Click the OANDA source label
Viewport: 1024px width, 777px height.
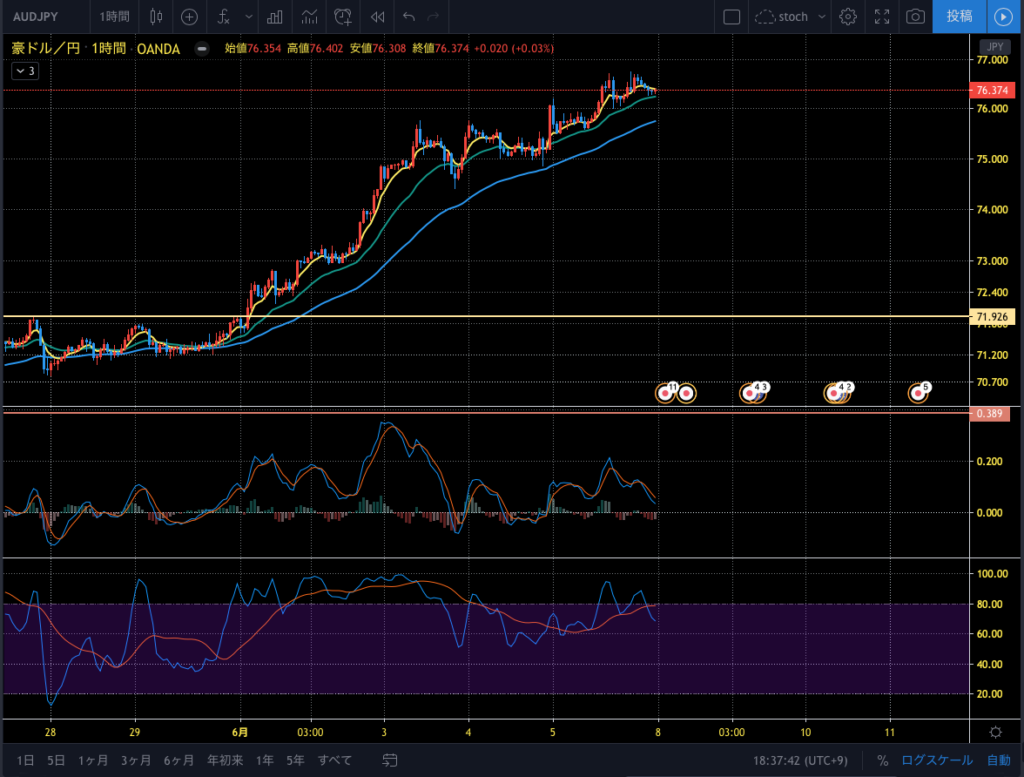(158, 48)
